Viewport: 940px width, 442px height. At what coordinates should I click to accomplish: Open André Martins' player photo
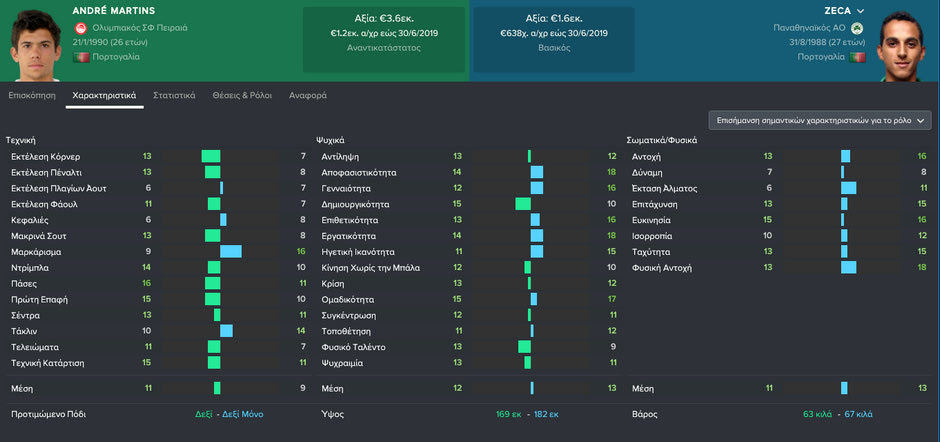click(34, 38)
